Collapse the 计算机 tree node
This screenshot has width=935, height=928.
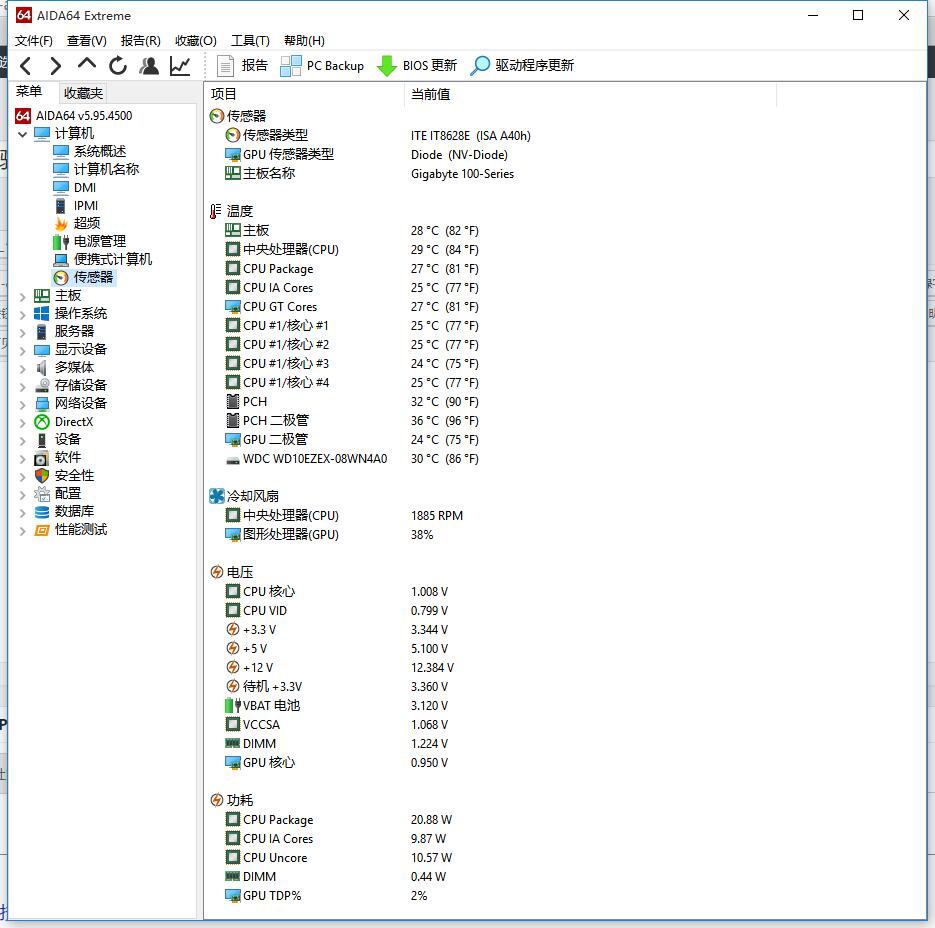[x=23, y=134]
